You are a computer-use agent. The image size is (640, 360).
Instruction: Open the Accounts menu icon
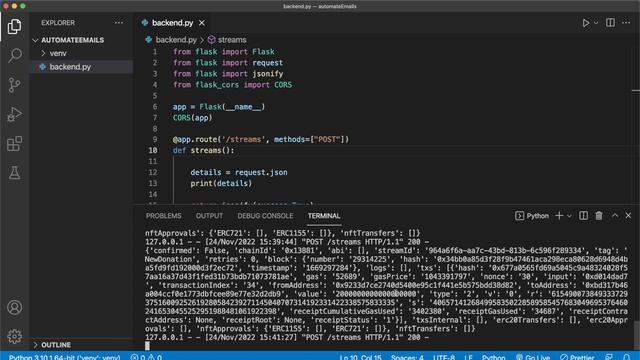[14, 307]
